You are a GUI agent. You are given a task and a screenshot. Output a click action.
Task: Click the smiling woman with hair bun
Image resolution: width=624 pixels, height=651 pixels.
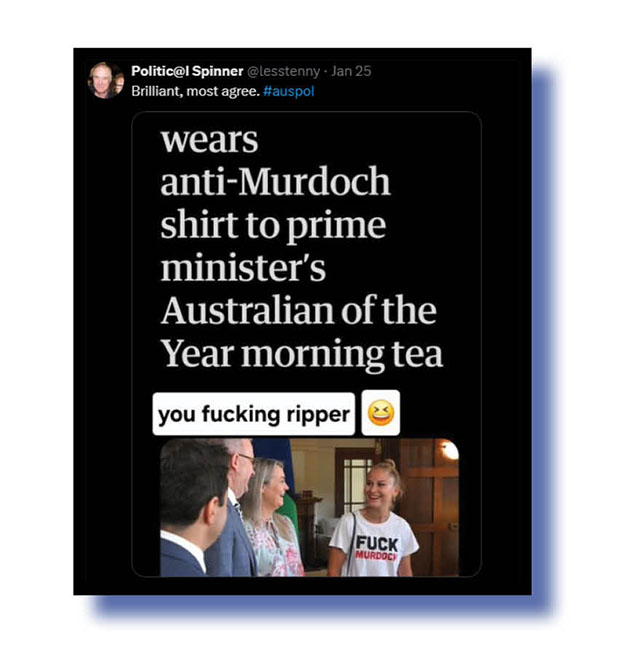pyautogui.click(x=376, y=519)
